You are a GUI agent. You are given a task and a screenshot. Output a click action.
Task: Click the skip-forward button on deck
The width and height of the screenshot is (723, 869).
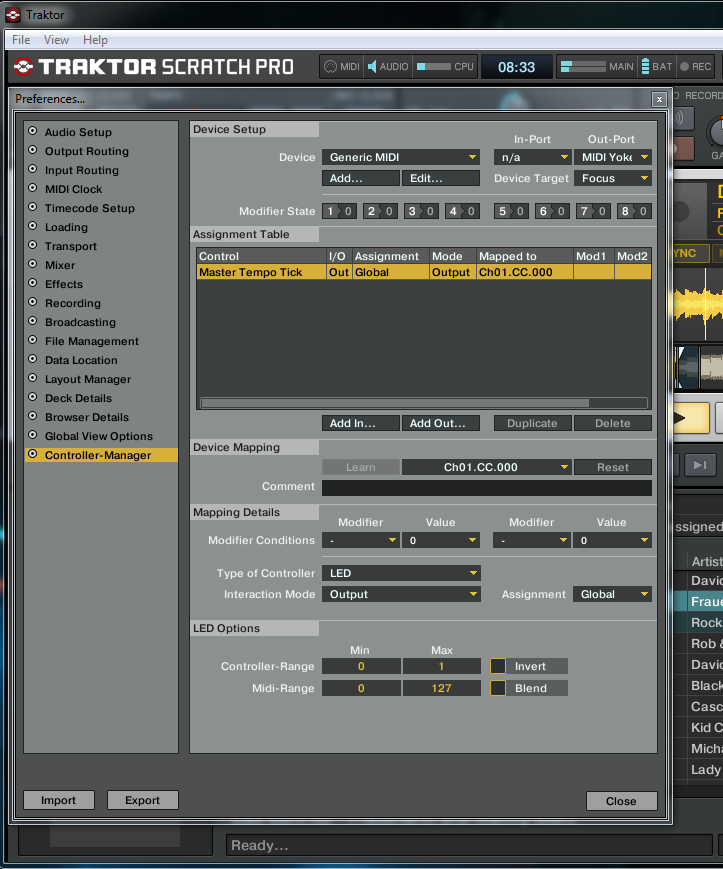coord(700,464)
